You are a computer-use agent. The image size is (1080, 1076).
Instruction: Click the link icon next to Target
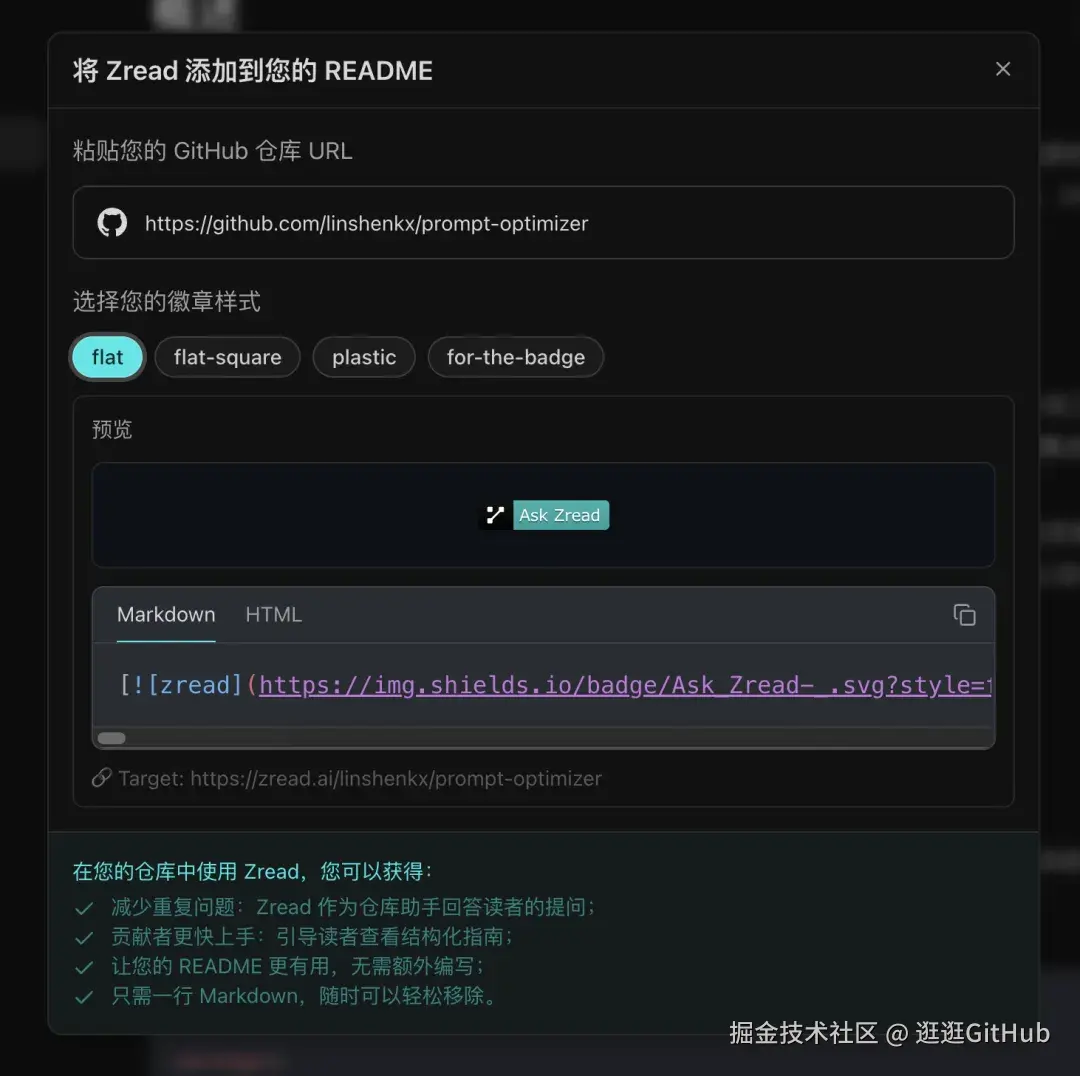click(x=101, y=778)
